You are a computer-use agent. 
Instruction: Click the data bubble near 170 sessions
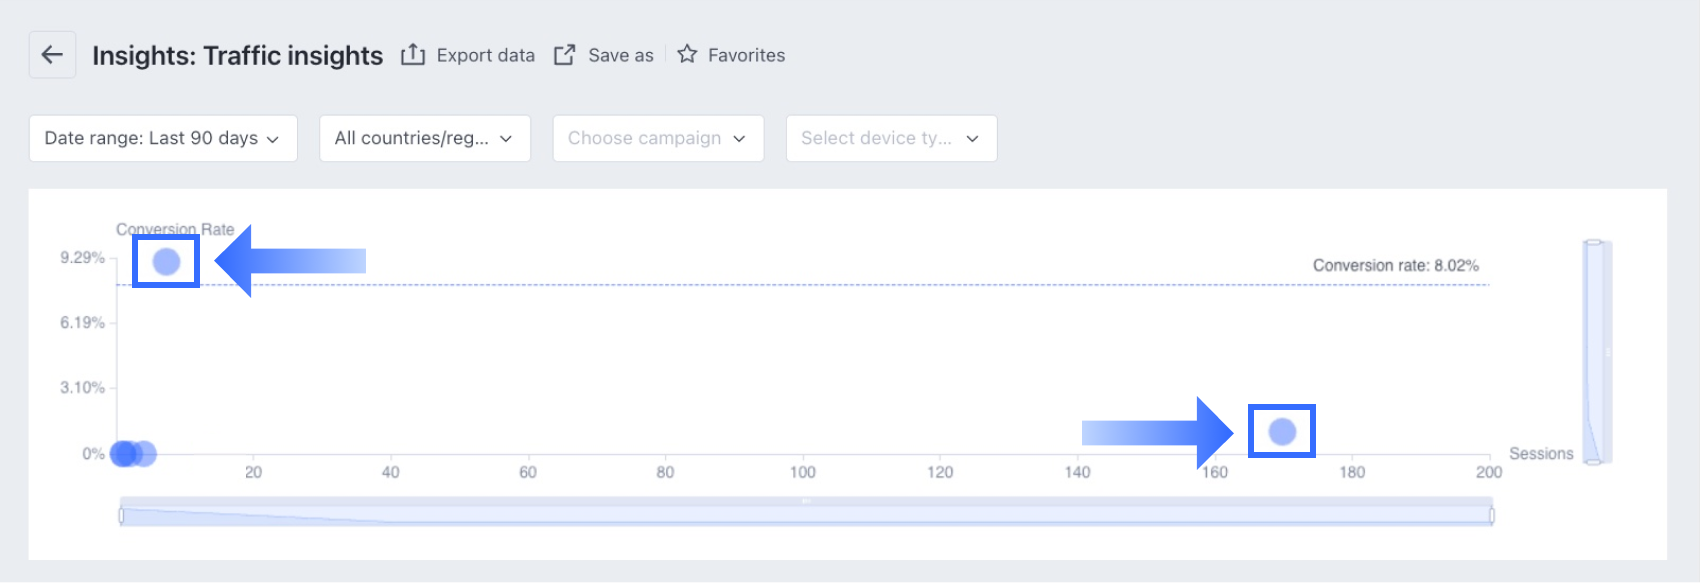pos(1282,431)
